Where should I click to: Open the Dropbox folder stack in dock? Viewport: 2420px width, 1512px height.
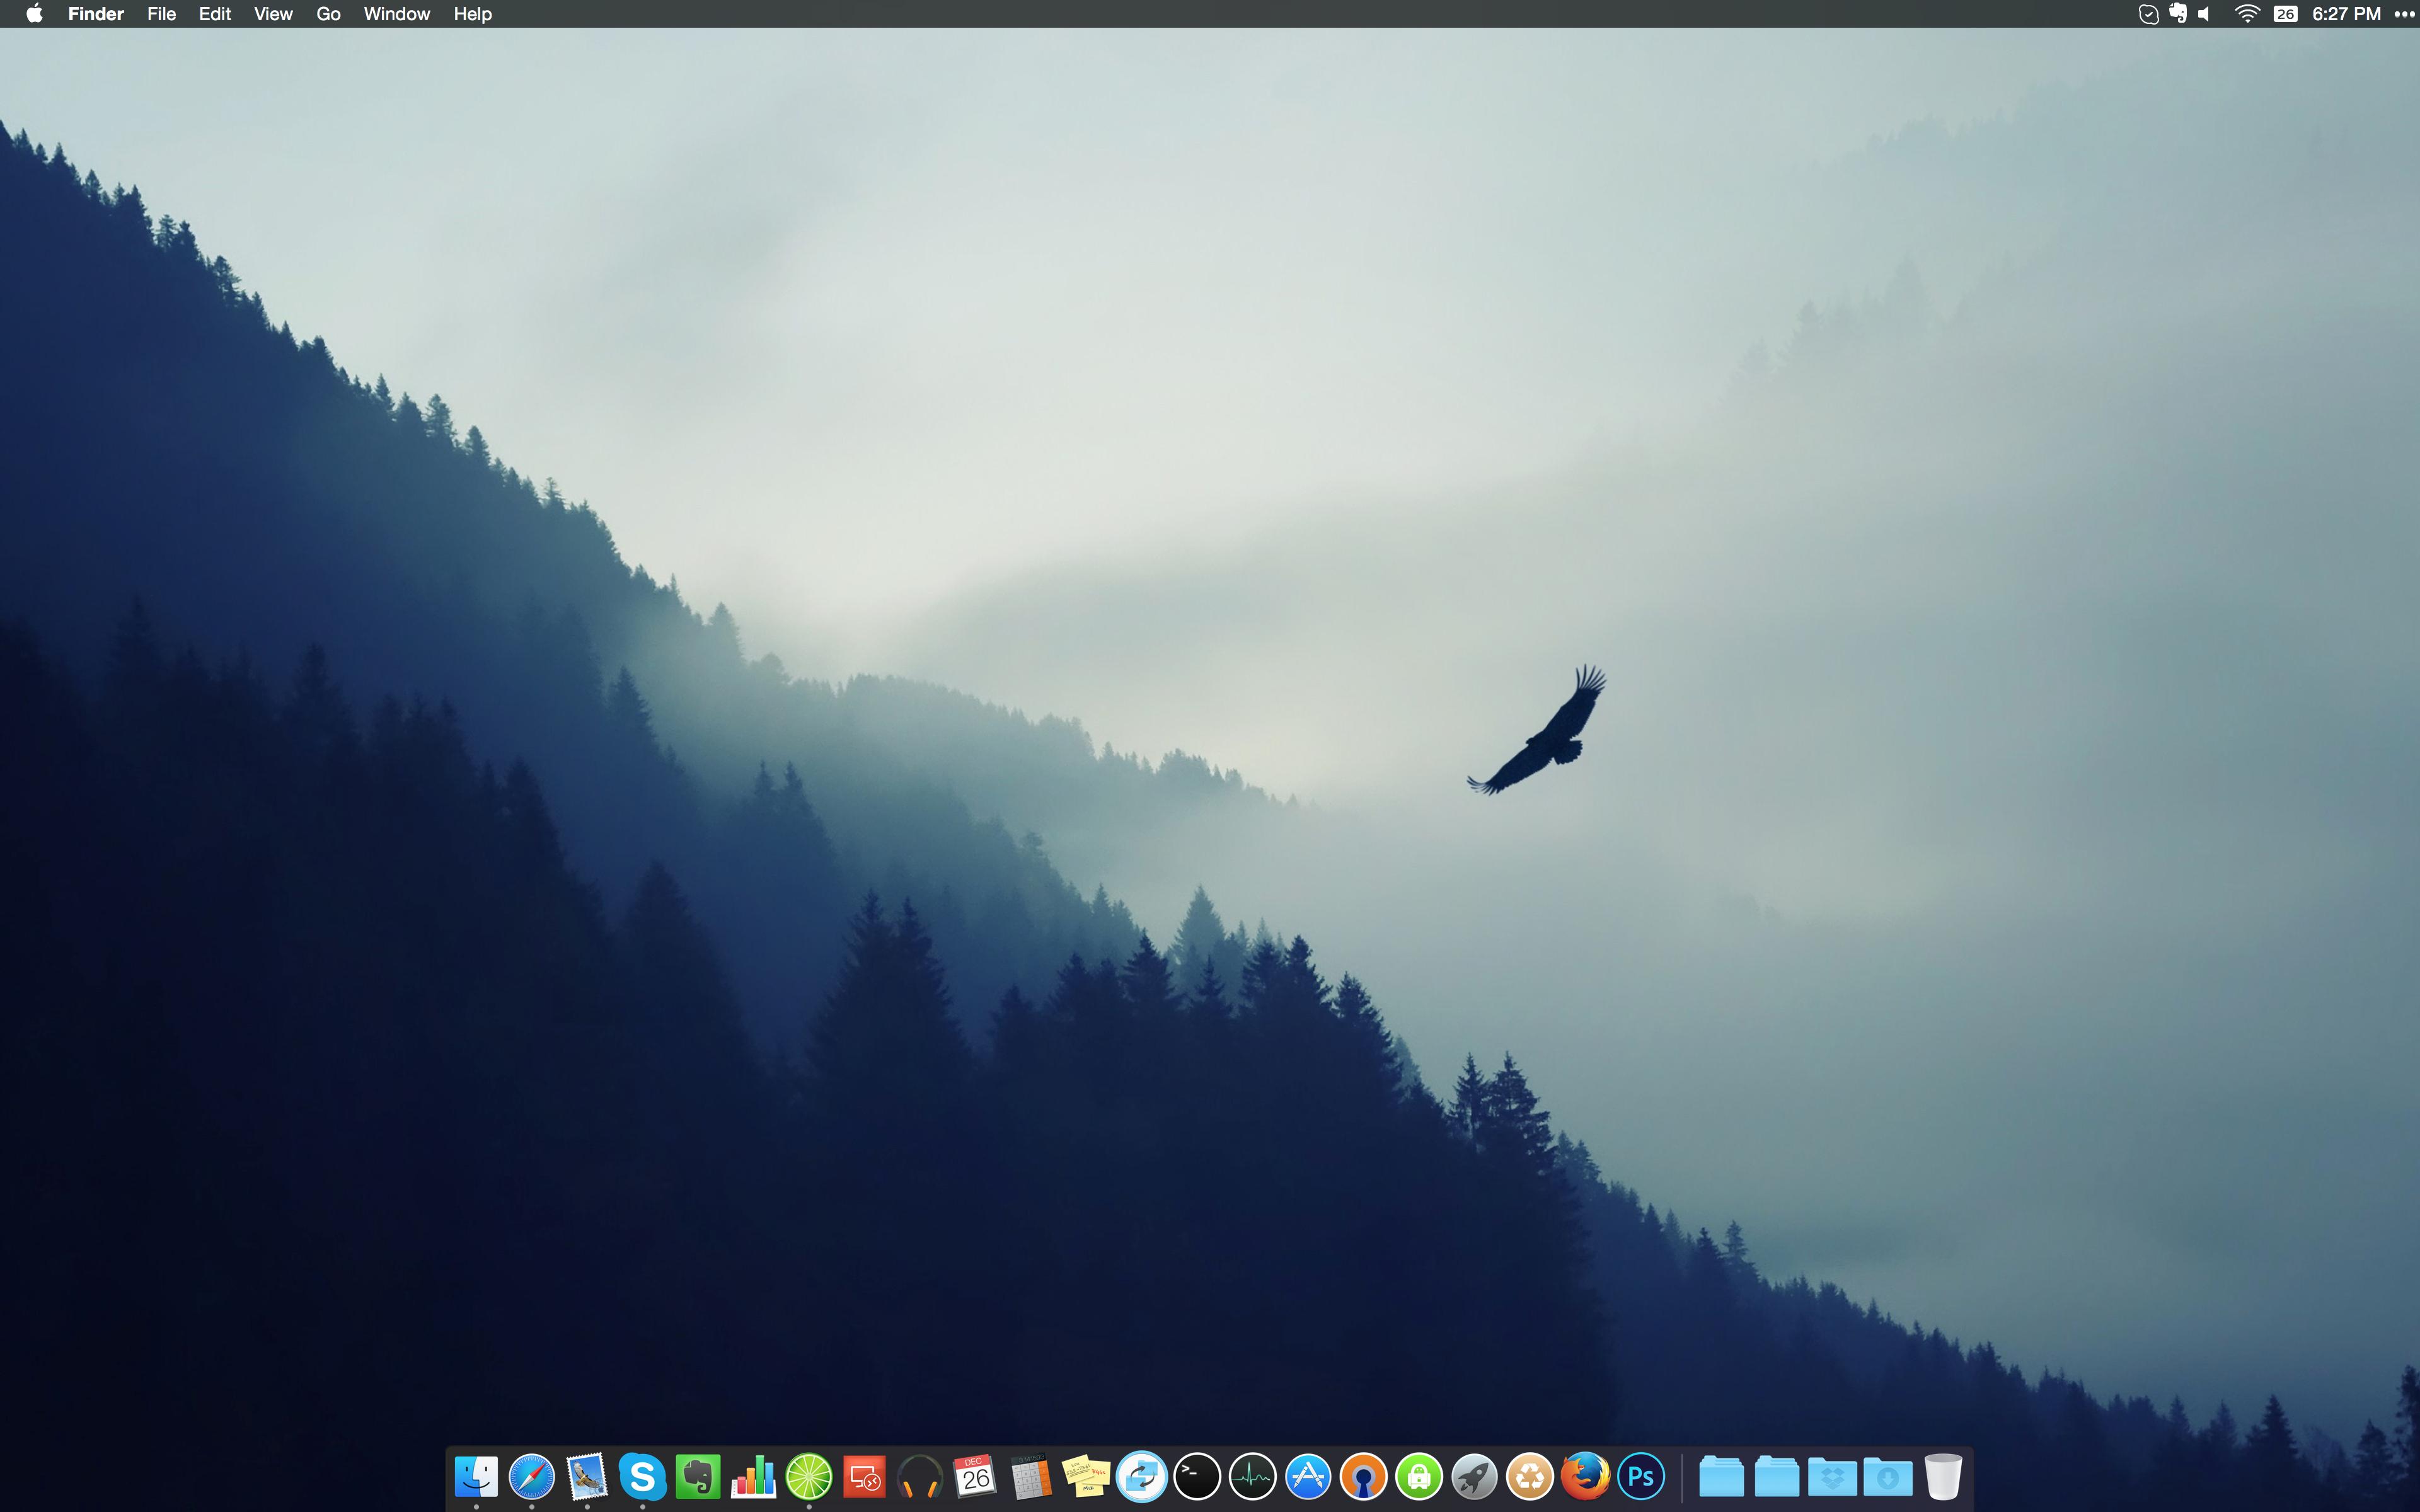(1832, 1476)
